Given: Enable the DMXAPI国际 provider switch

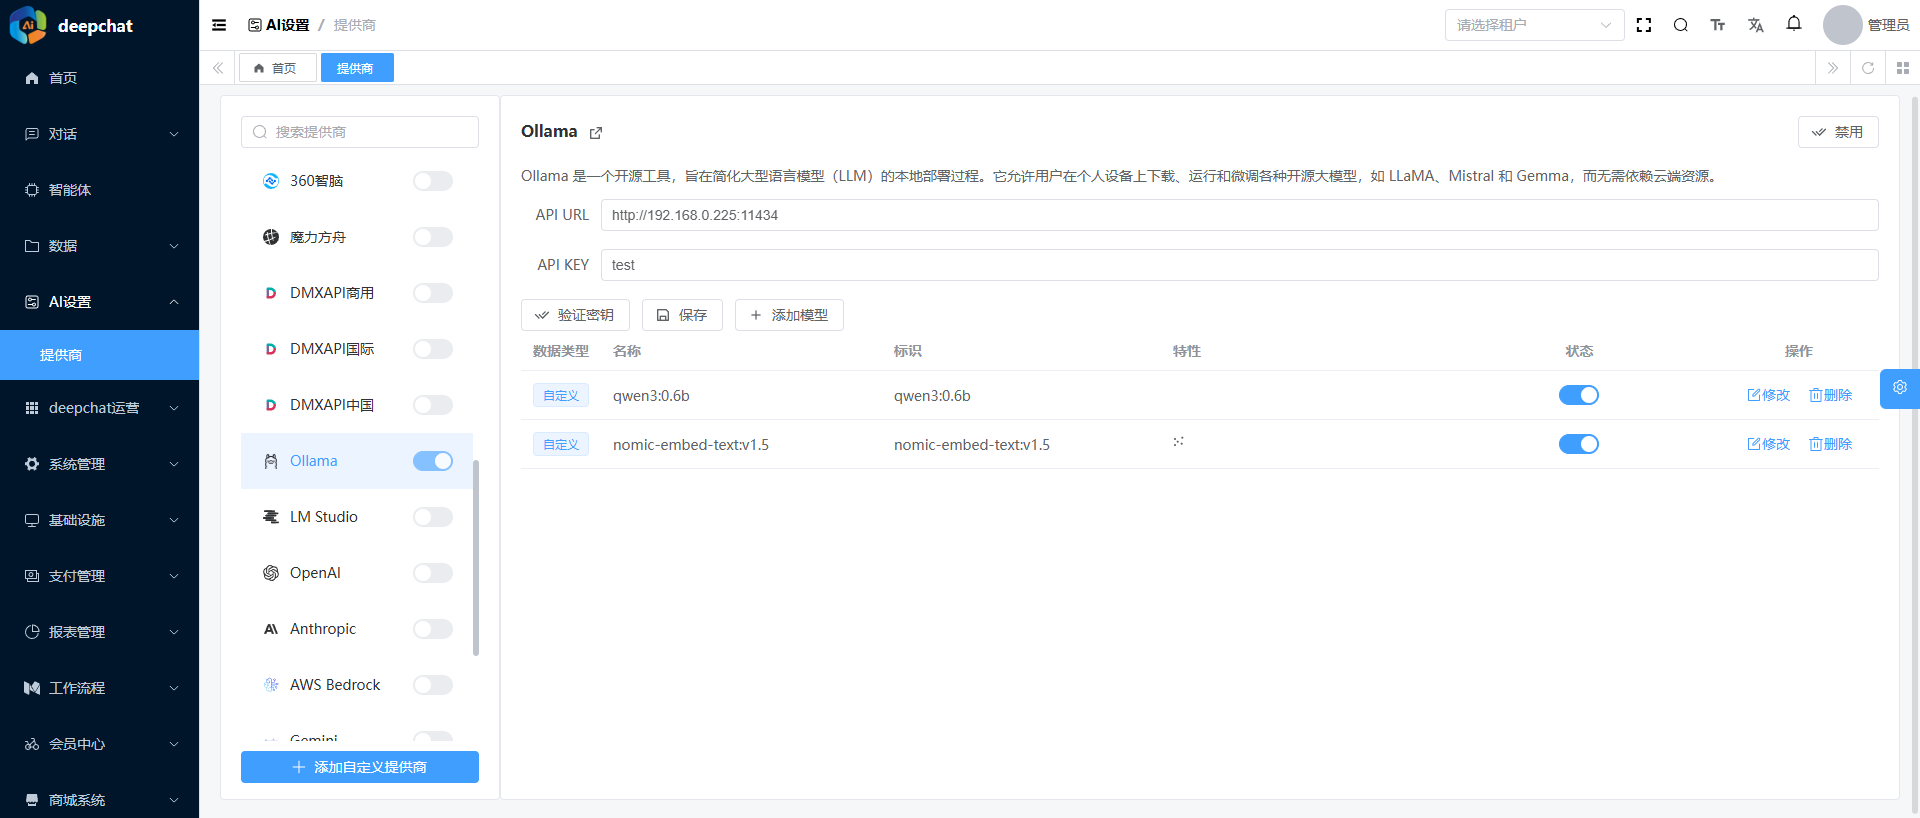Looking at the screenshot, I should 433,349.
